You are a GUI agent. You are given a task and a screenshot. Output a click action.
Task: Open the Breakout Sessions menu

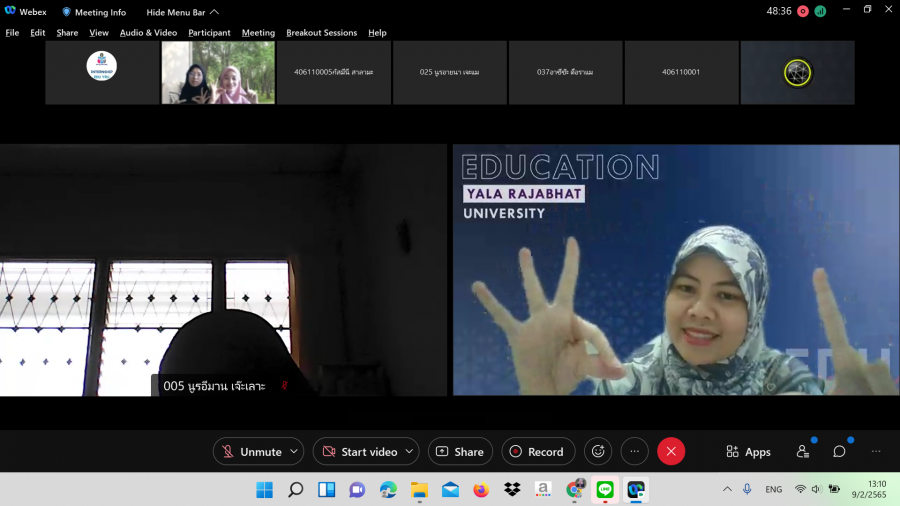click(x=321, y=33)
